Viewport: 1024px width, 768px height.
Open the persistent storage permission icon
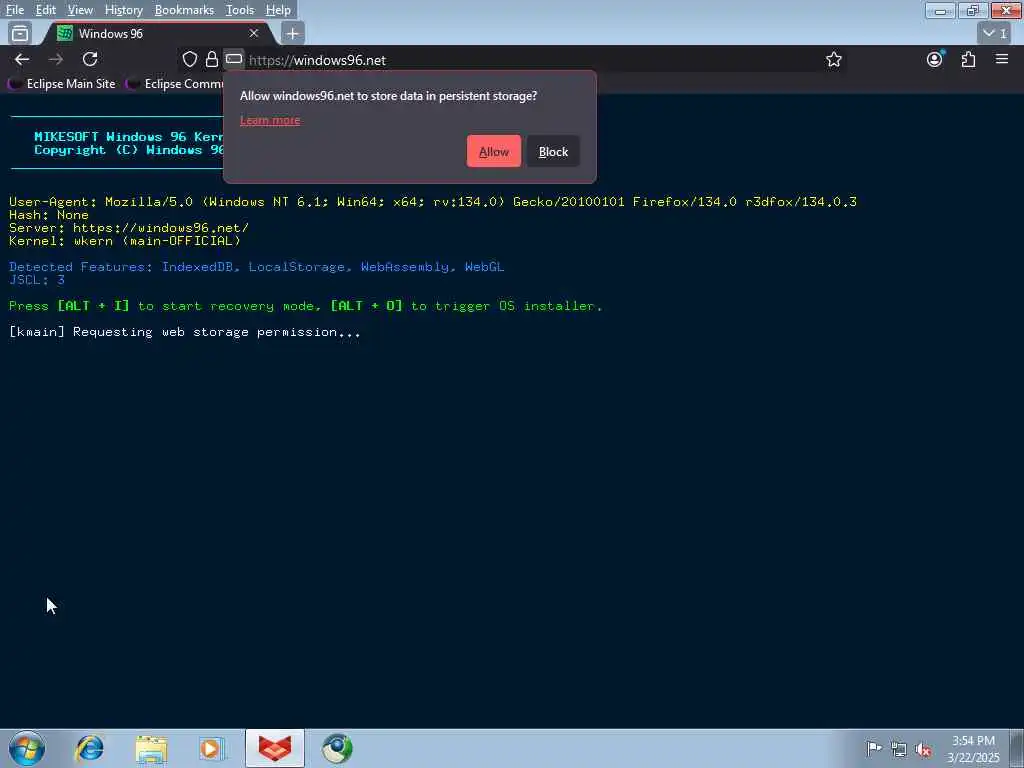tap(234, 59)
